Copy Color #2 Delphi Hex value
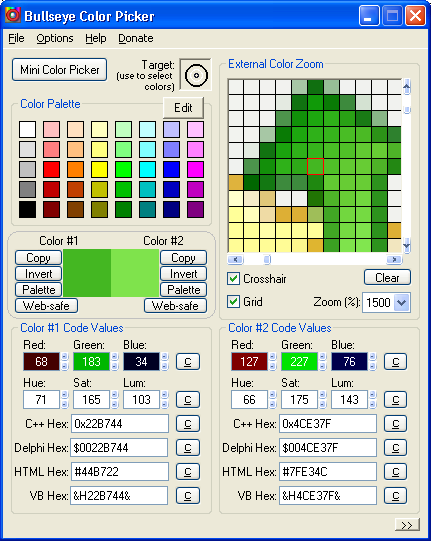 396,447
